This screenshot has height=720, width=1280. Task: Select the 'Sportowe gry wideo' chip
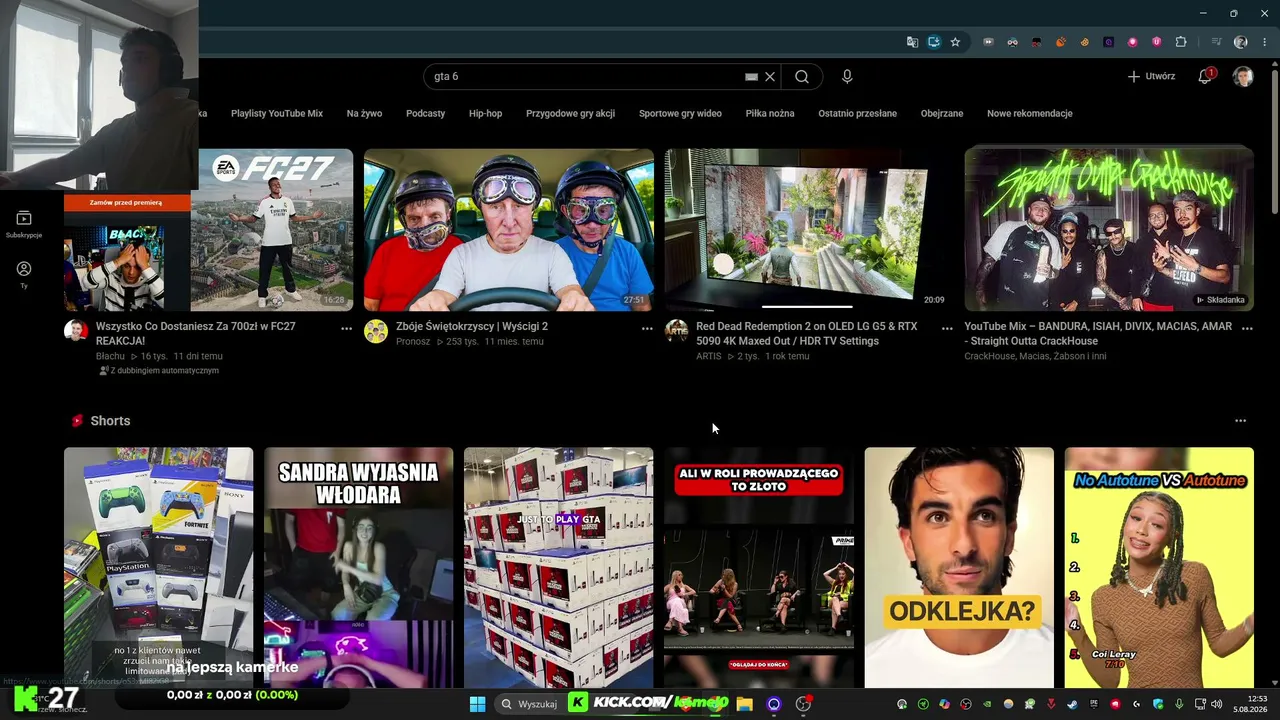[x=680, y=113]
